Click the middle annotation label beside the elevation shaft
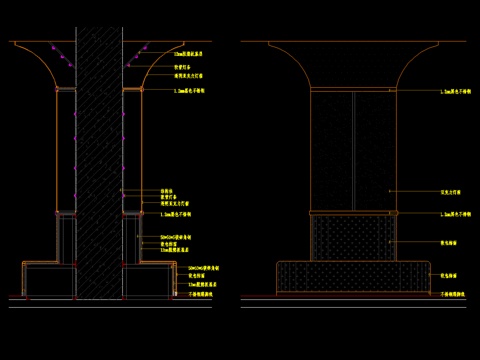 451,192
